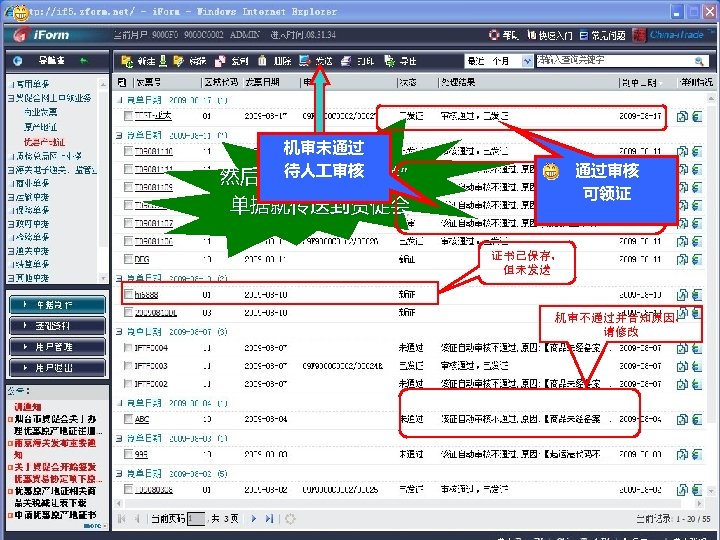720x540 pixels.
Task: Open the detail document icon in row hjs888
Action: click(x=682, y=295)
